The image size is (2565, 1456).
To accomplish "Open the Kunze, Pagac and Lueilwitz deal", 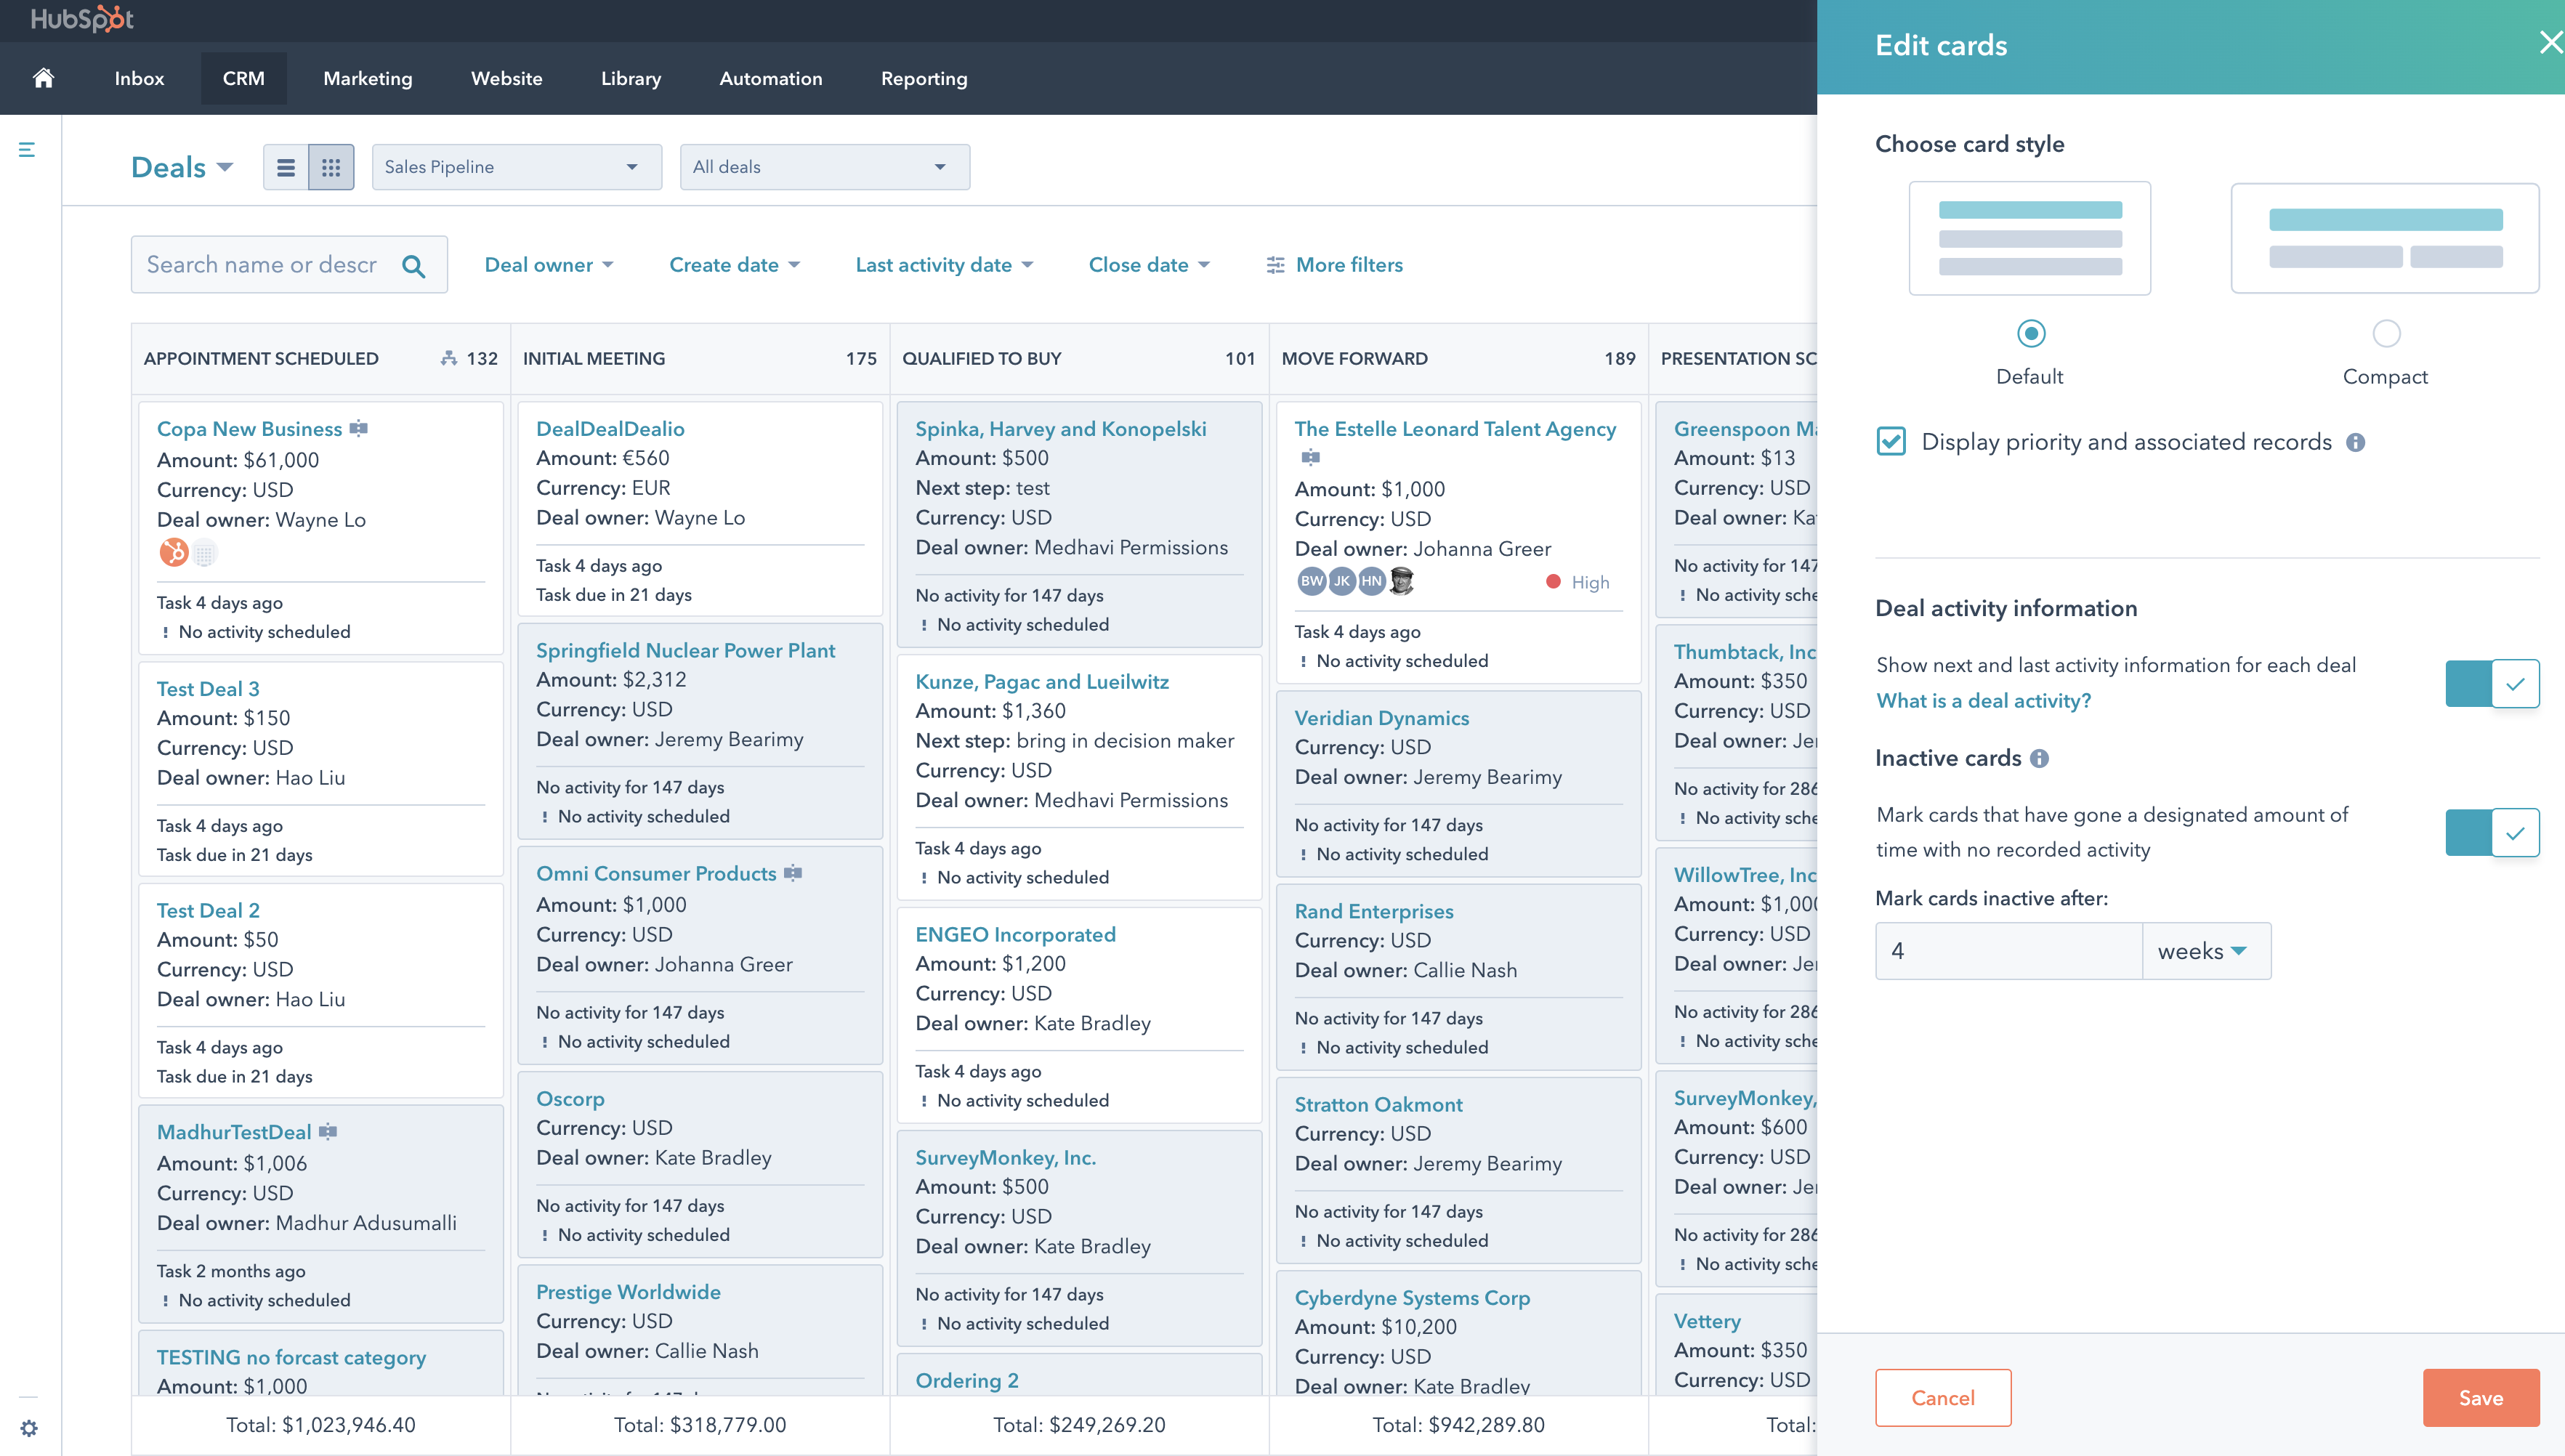I will click(1042, 681).
